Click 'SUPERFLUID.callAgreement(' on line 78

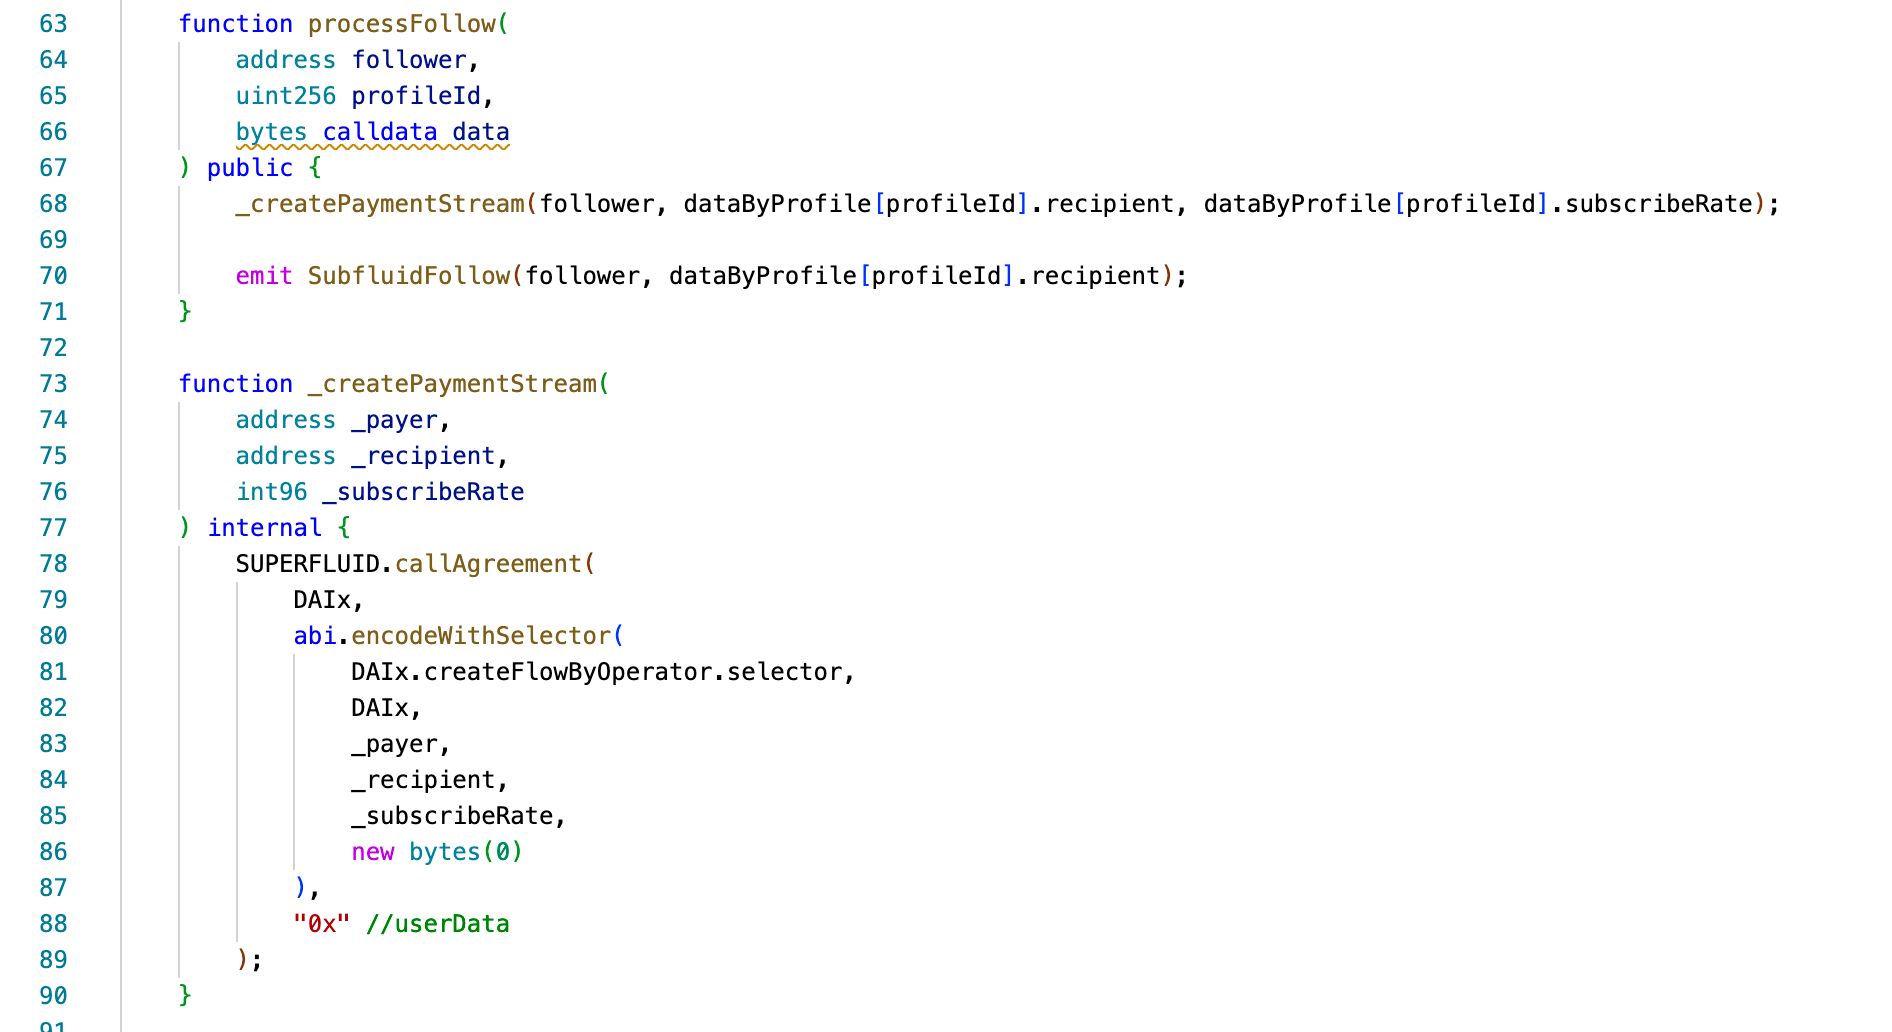[x=415, y=564]
